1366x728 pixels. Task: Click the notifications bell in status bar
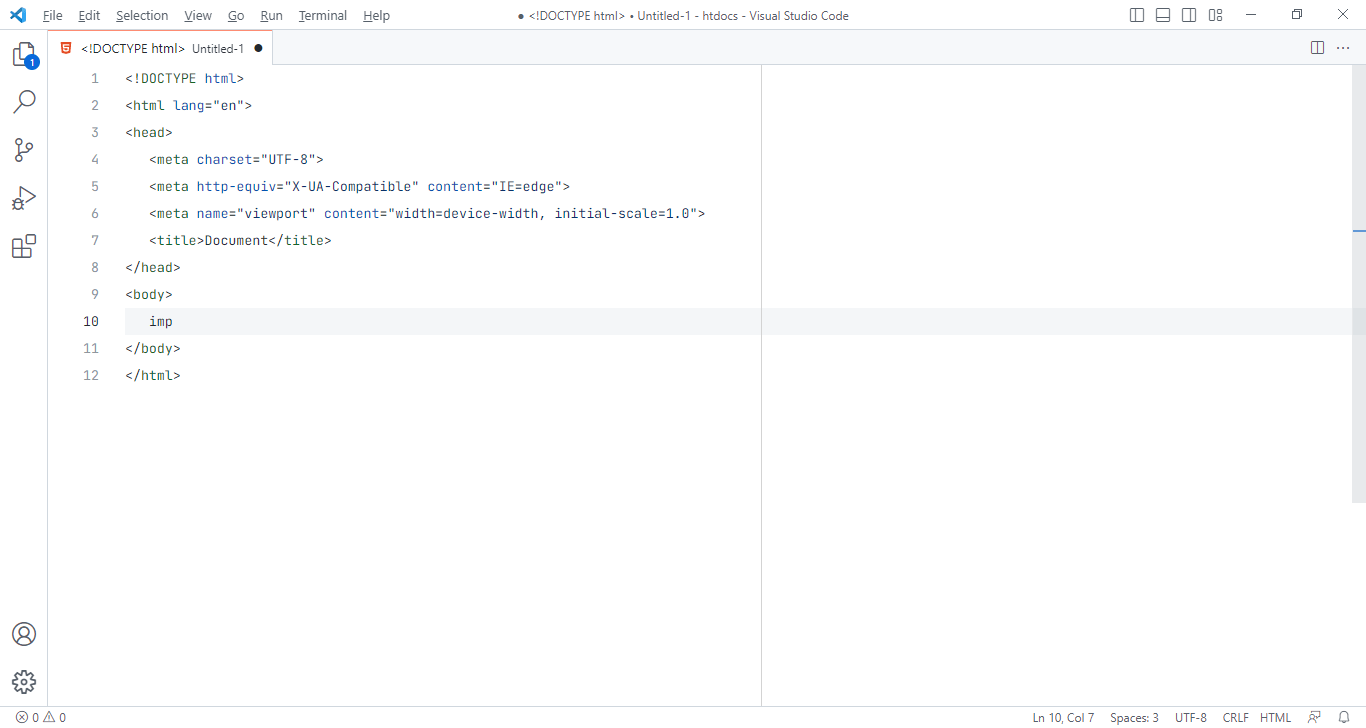click(1344, 717)
